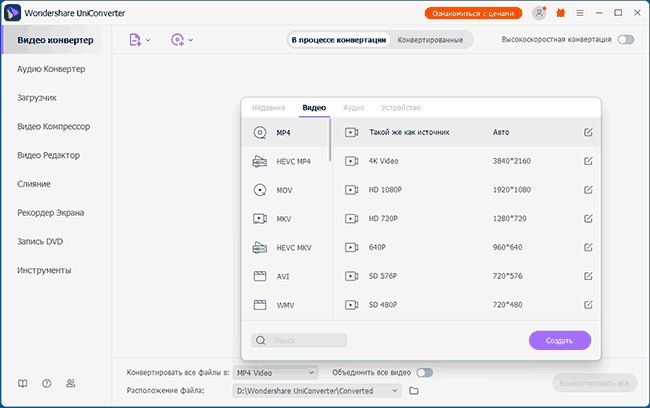This screenshot has height=408, width=650.
Task: Open Загрузчик in sidebar
Action: (x=37, y=98)
